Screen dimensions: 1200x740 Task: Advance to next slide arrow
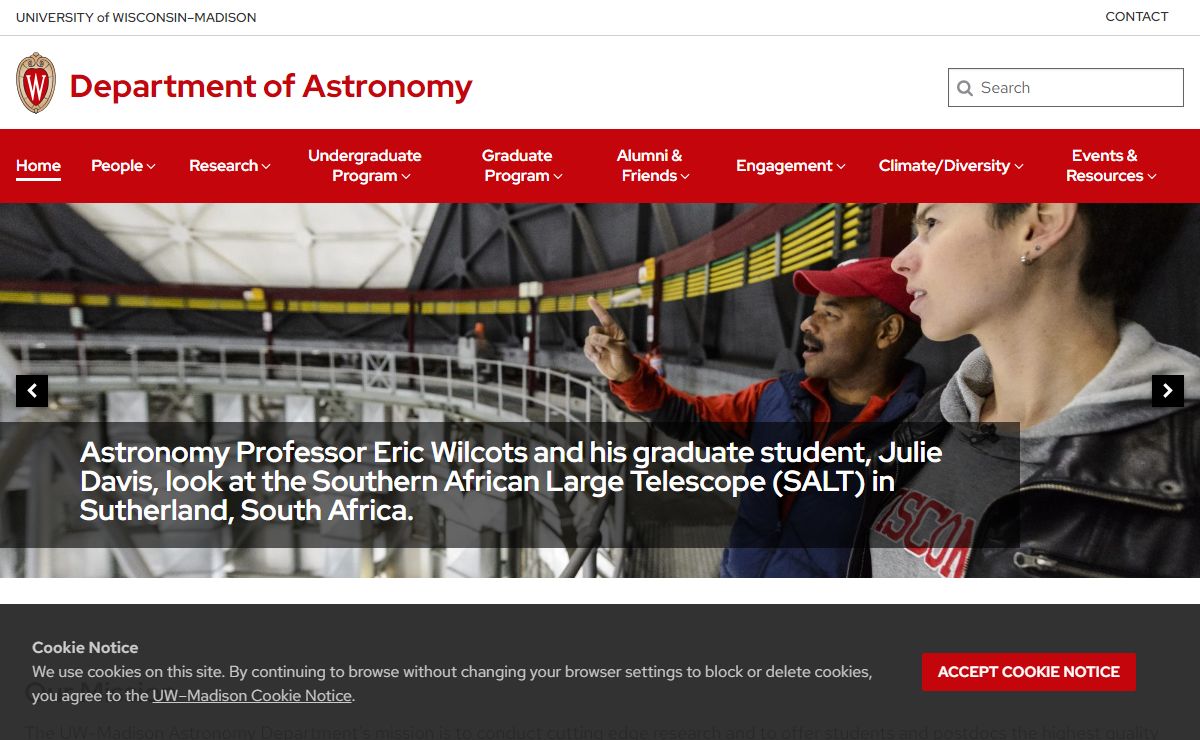1168,391
